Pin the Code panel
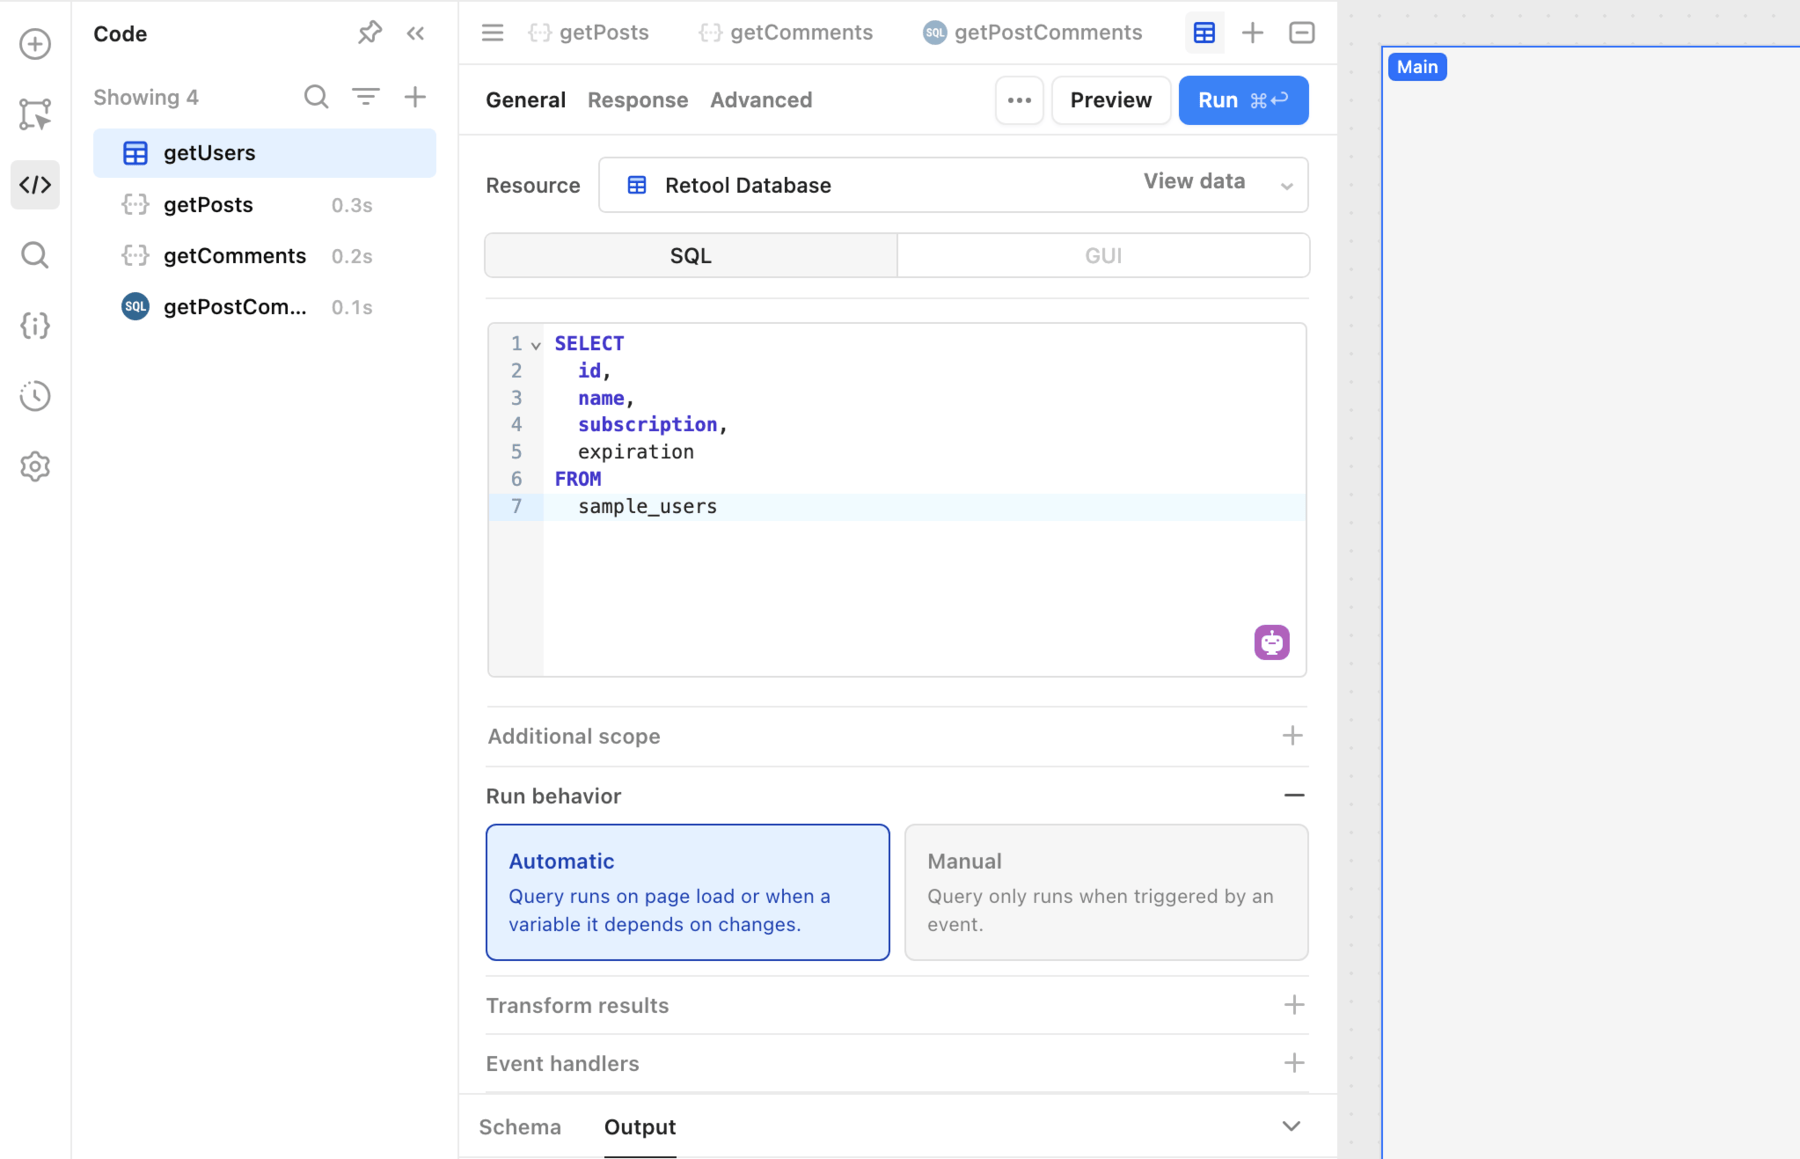This screenshot has height=1159, width=1800. (x=369, y=33)
